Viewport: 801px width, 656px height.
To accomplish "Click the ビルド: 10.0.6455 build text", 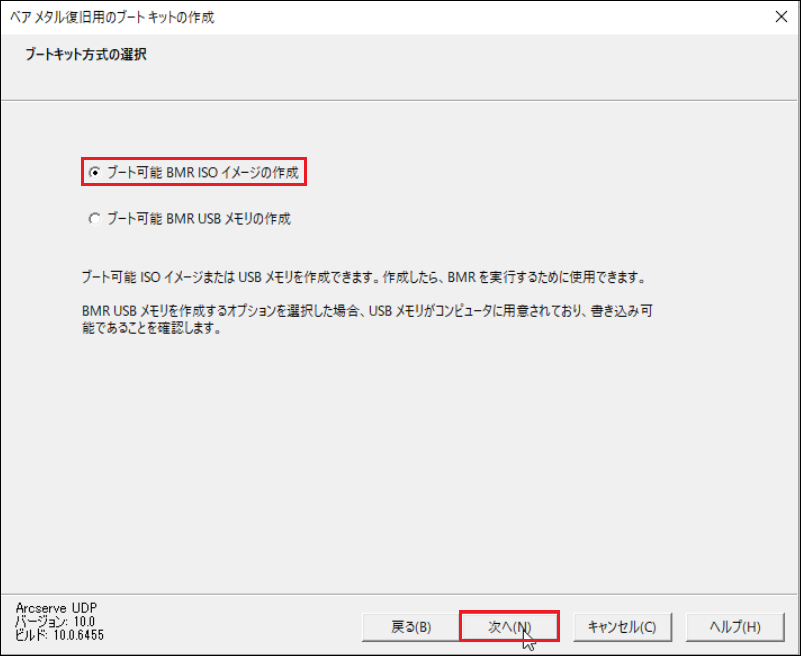I will 59,635.
